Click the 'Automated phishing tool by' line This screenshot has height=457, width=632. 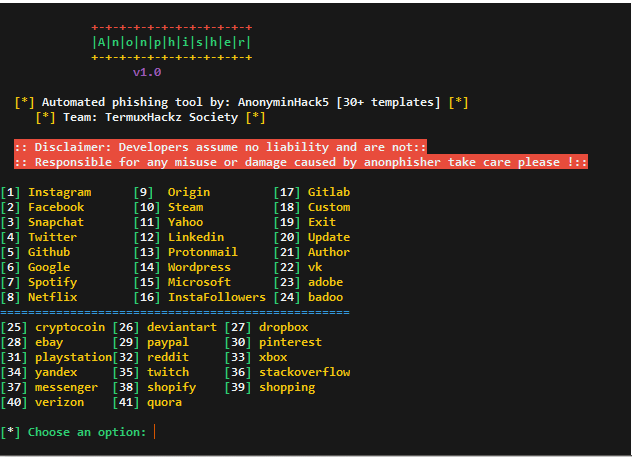tap(241, 102)
